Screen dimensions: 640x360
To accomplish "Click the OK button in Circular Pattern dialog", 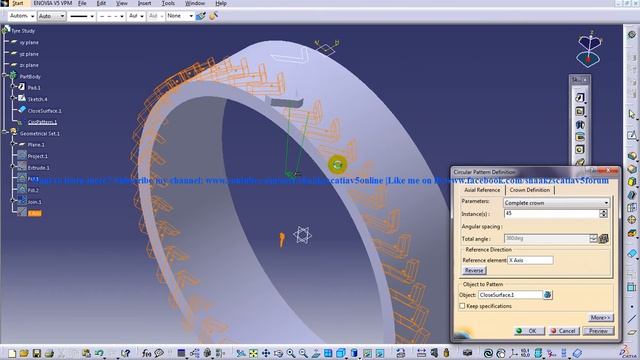I will [x=529, y=331].
